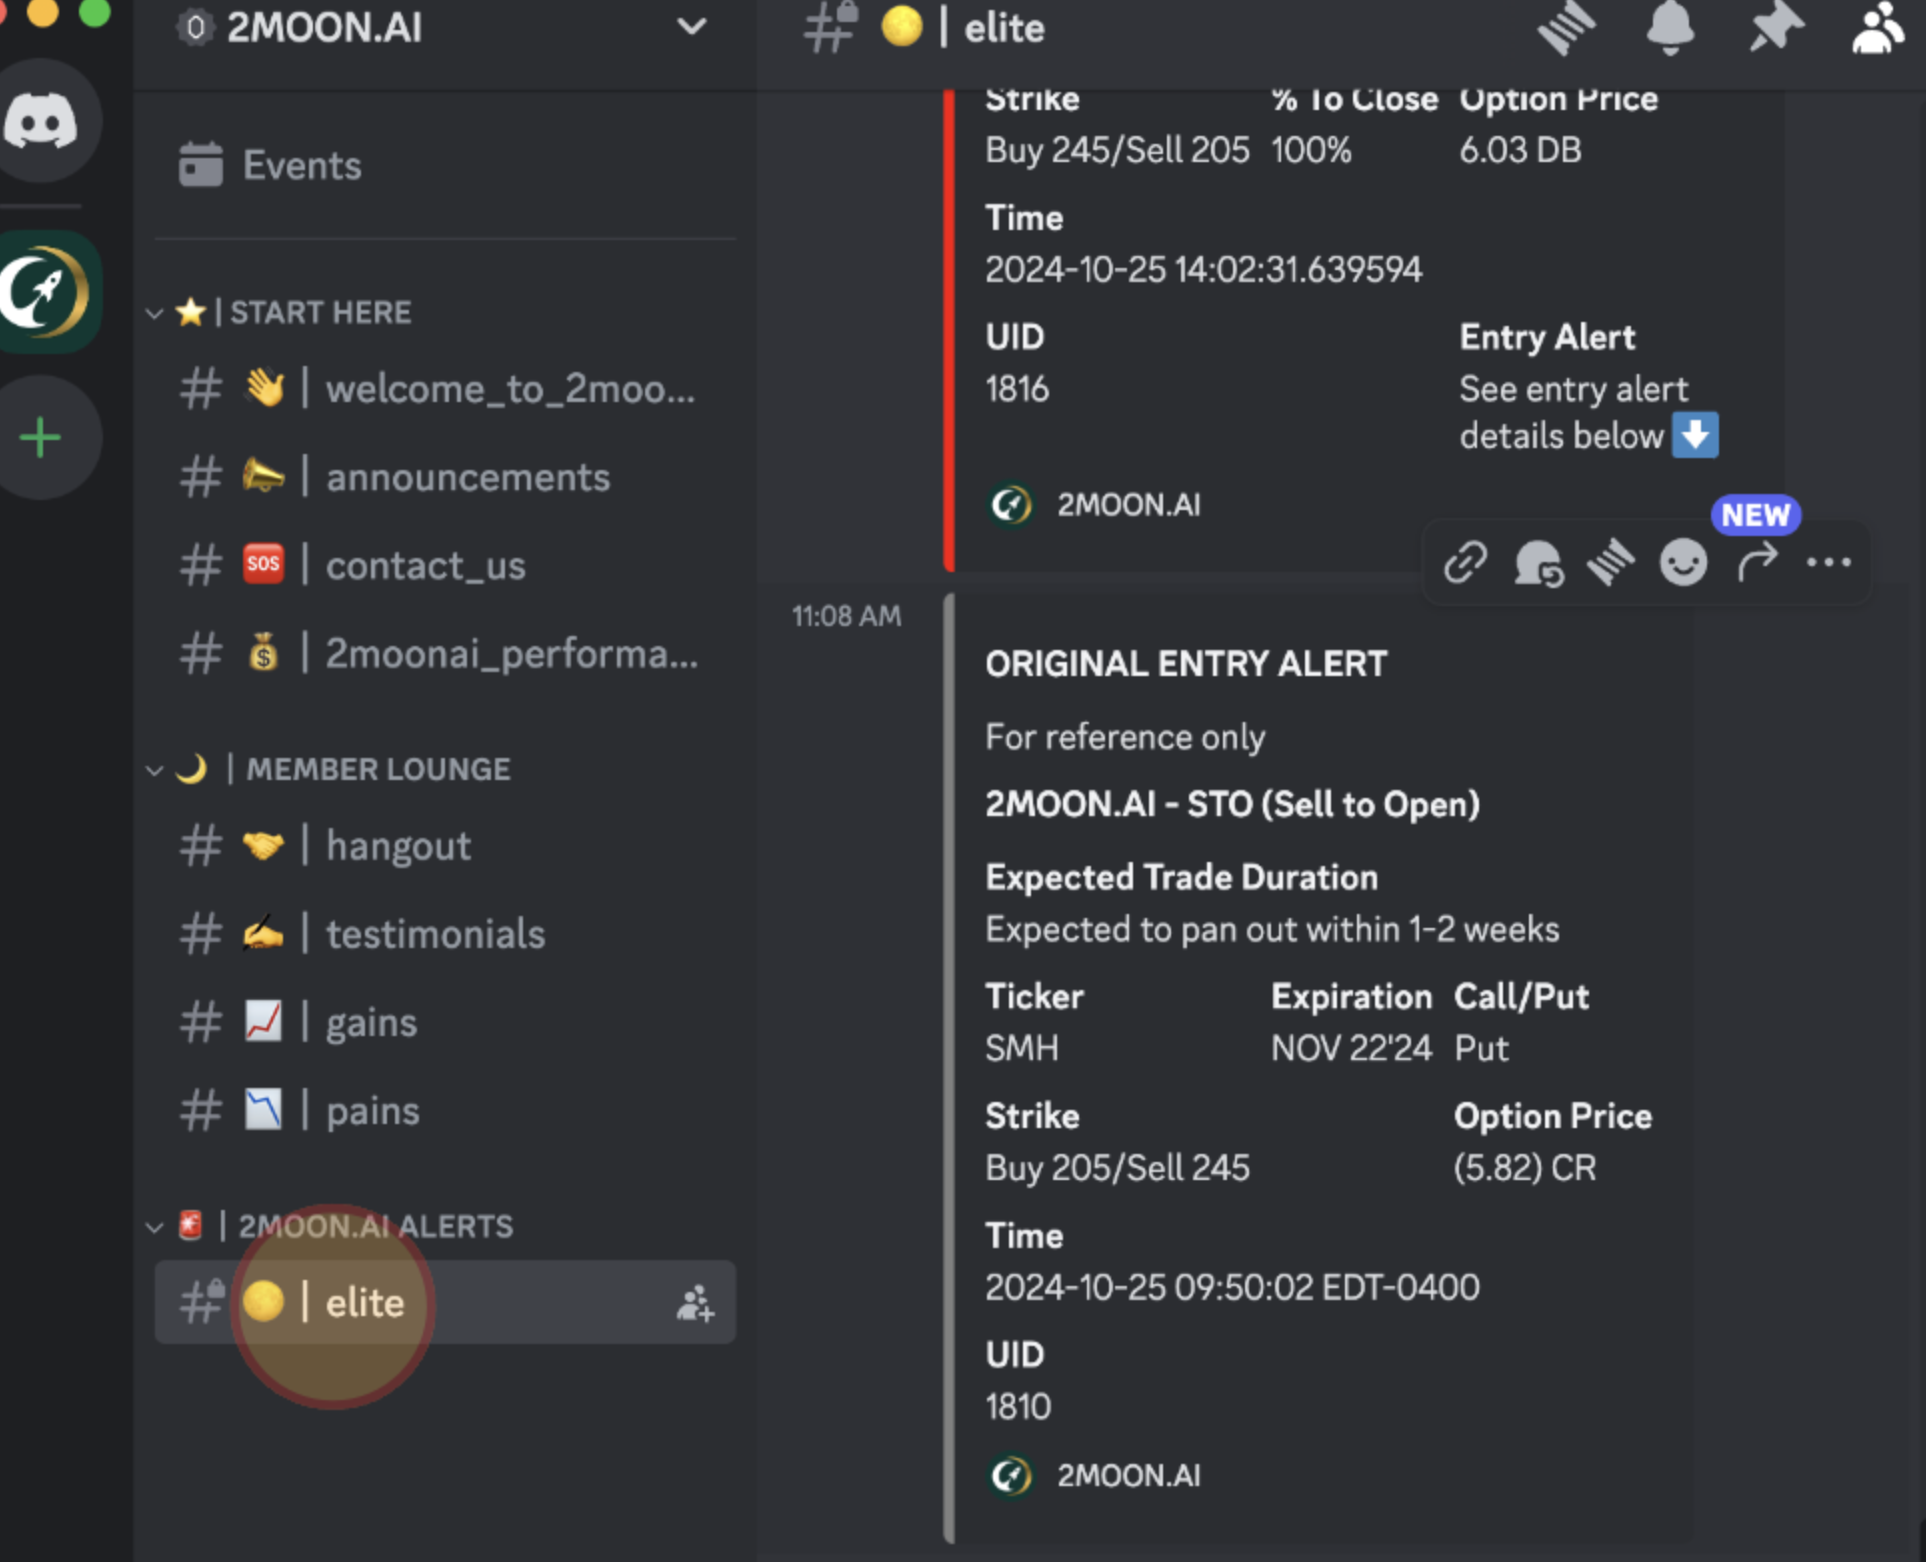1926x1562 pixels.
Task: Select the 2MOON.AI server icon
Action: (44, 292)
